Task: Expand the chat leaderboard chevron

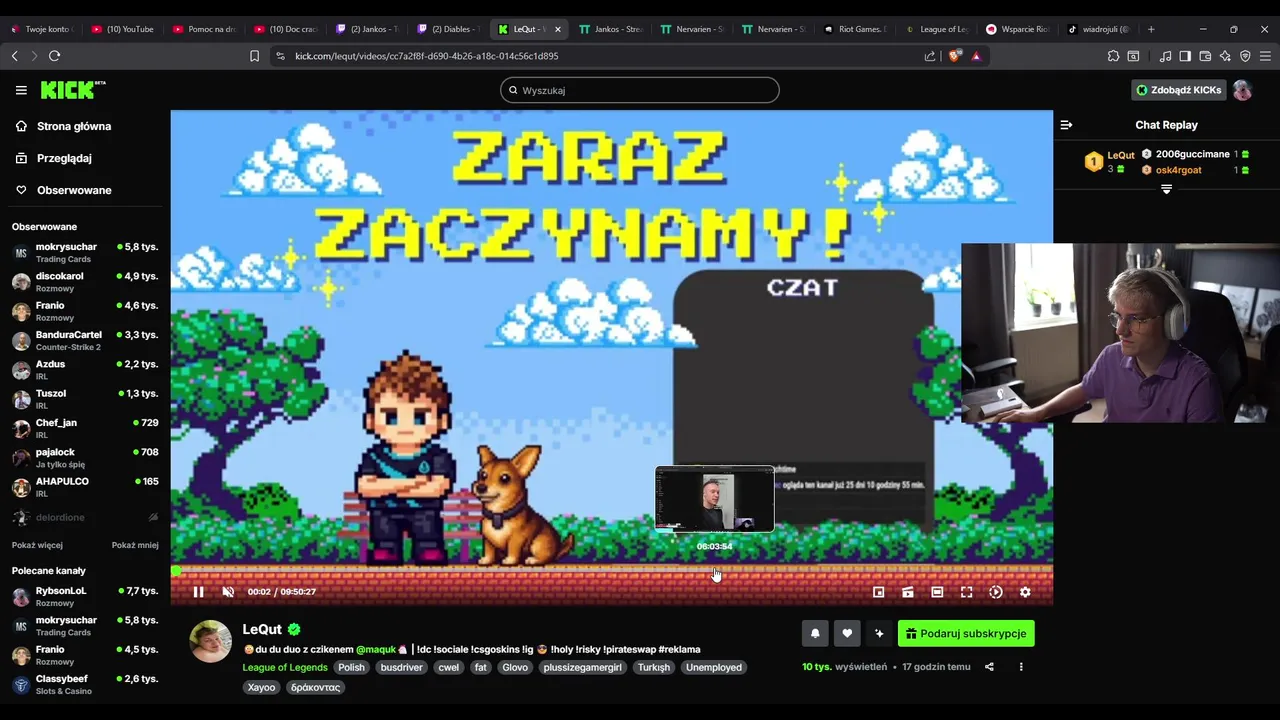Action: click(x=1166, y=189)
